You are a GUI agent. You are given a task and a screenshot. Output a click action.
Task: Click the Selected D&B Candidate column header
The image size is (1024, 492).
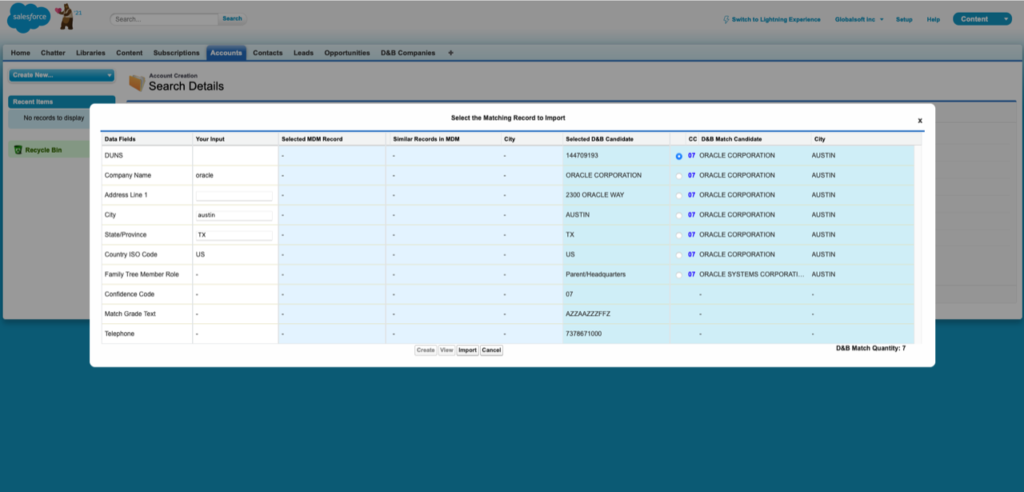(616, 139)
